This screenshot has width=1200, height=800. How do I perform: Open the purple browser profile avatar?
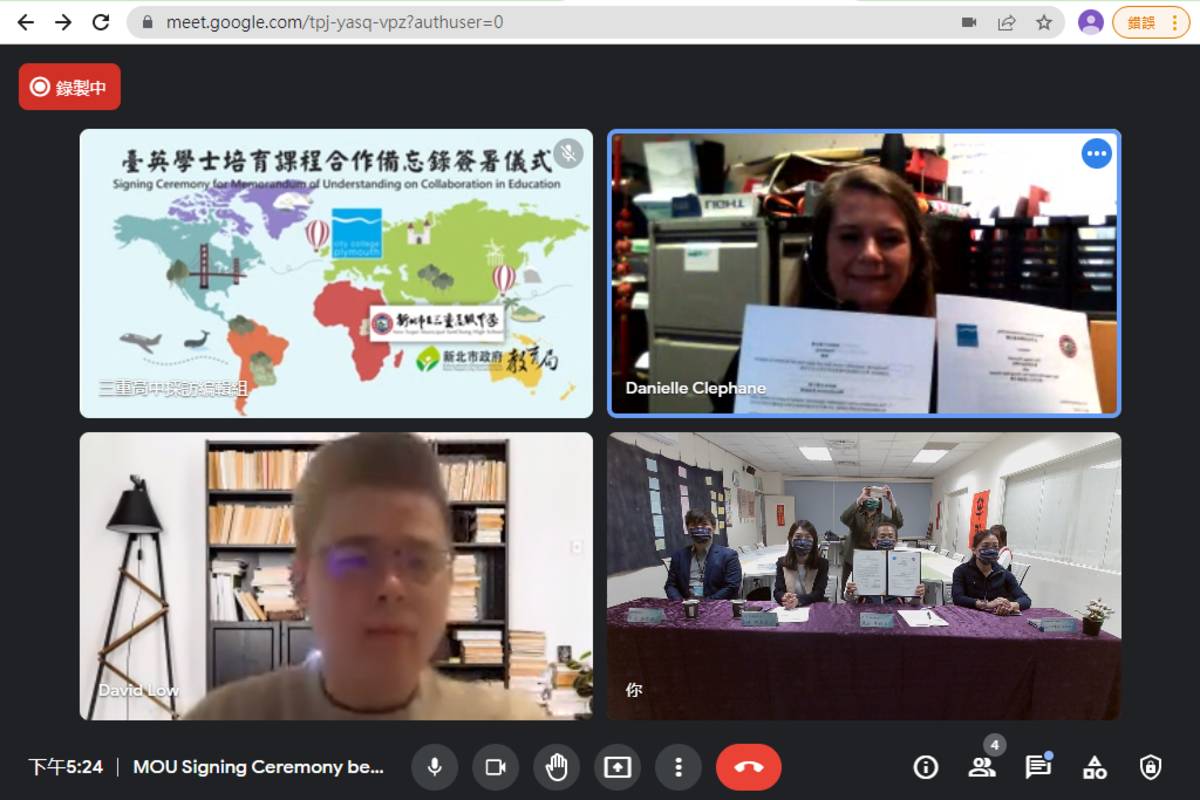click(x=1091, y=22)
